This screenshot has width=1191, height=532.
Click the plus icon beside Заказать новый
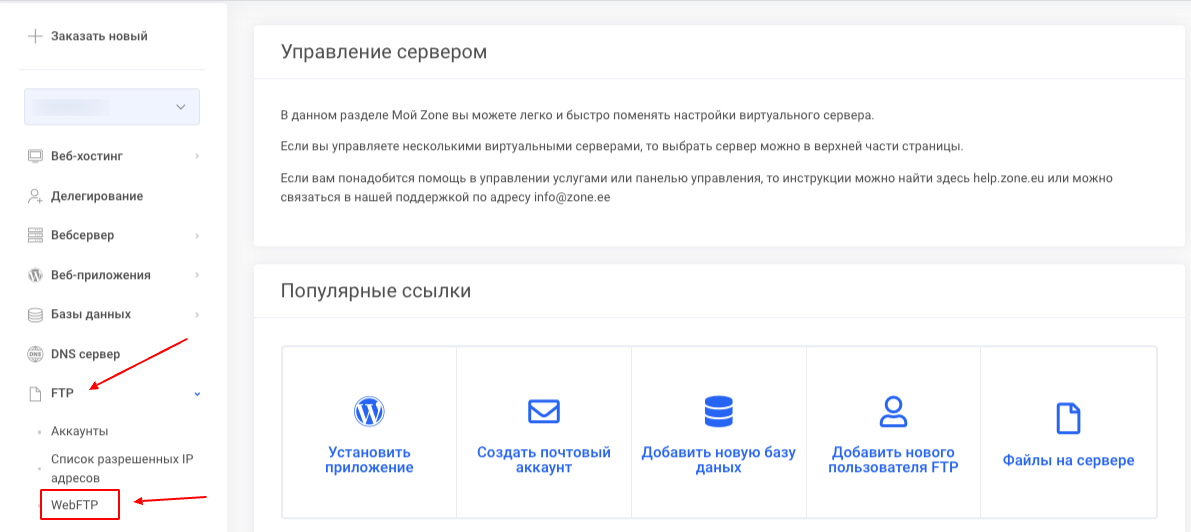pos(35,37)
